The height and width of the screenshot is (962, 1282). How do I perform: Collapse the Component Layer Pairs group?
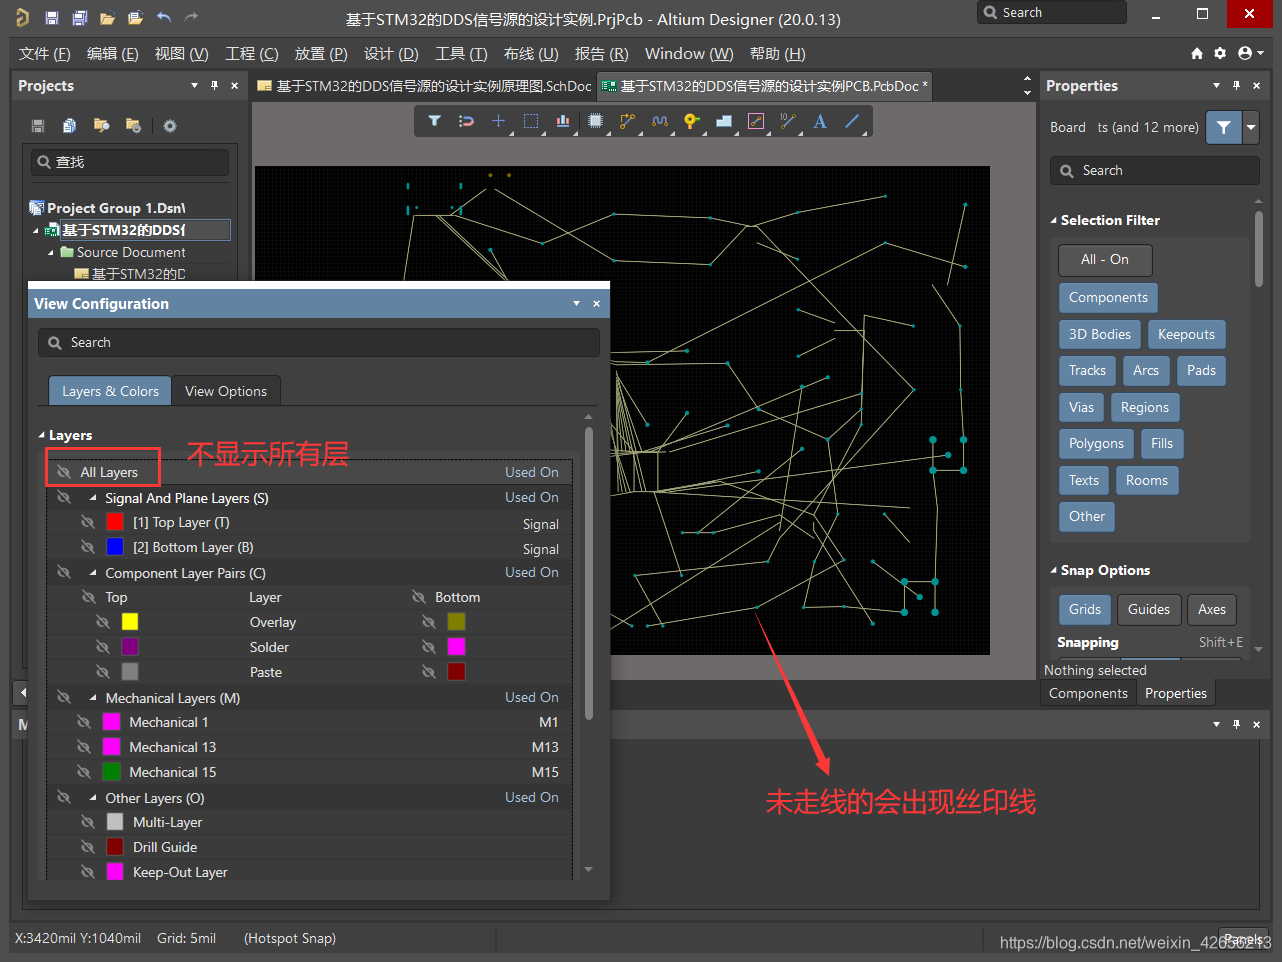(x=93, y=573)
